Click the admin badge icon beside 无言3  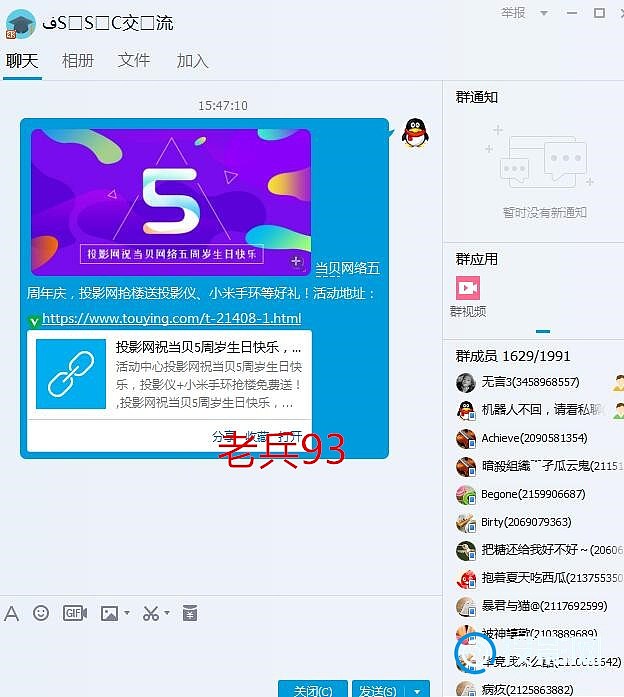618,382
